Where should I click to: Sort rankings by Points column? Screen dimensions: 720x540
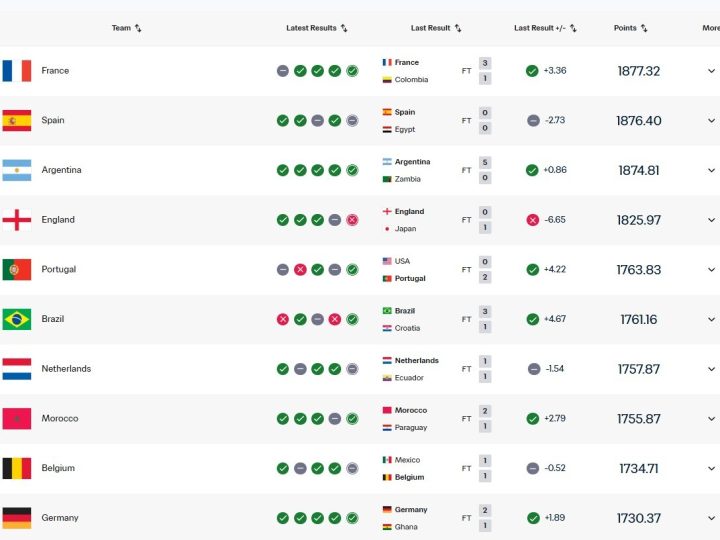pyautogui.click(x=630, y=28)
